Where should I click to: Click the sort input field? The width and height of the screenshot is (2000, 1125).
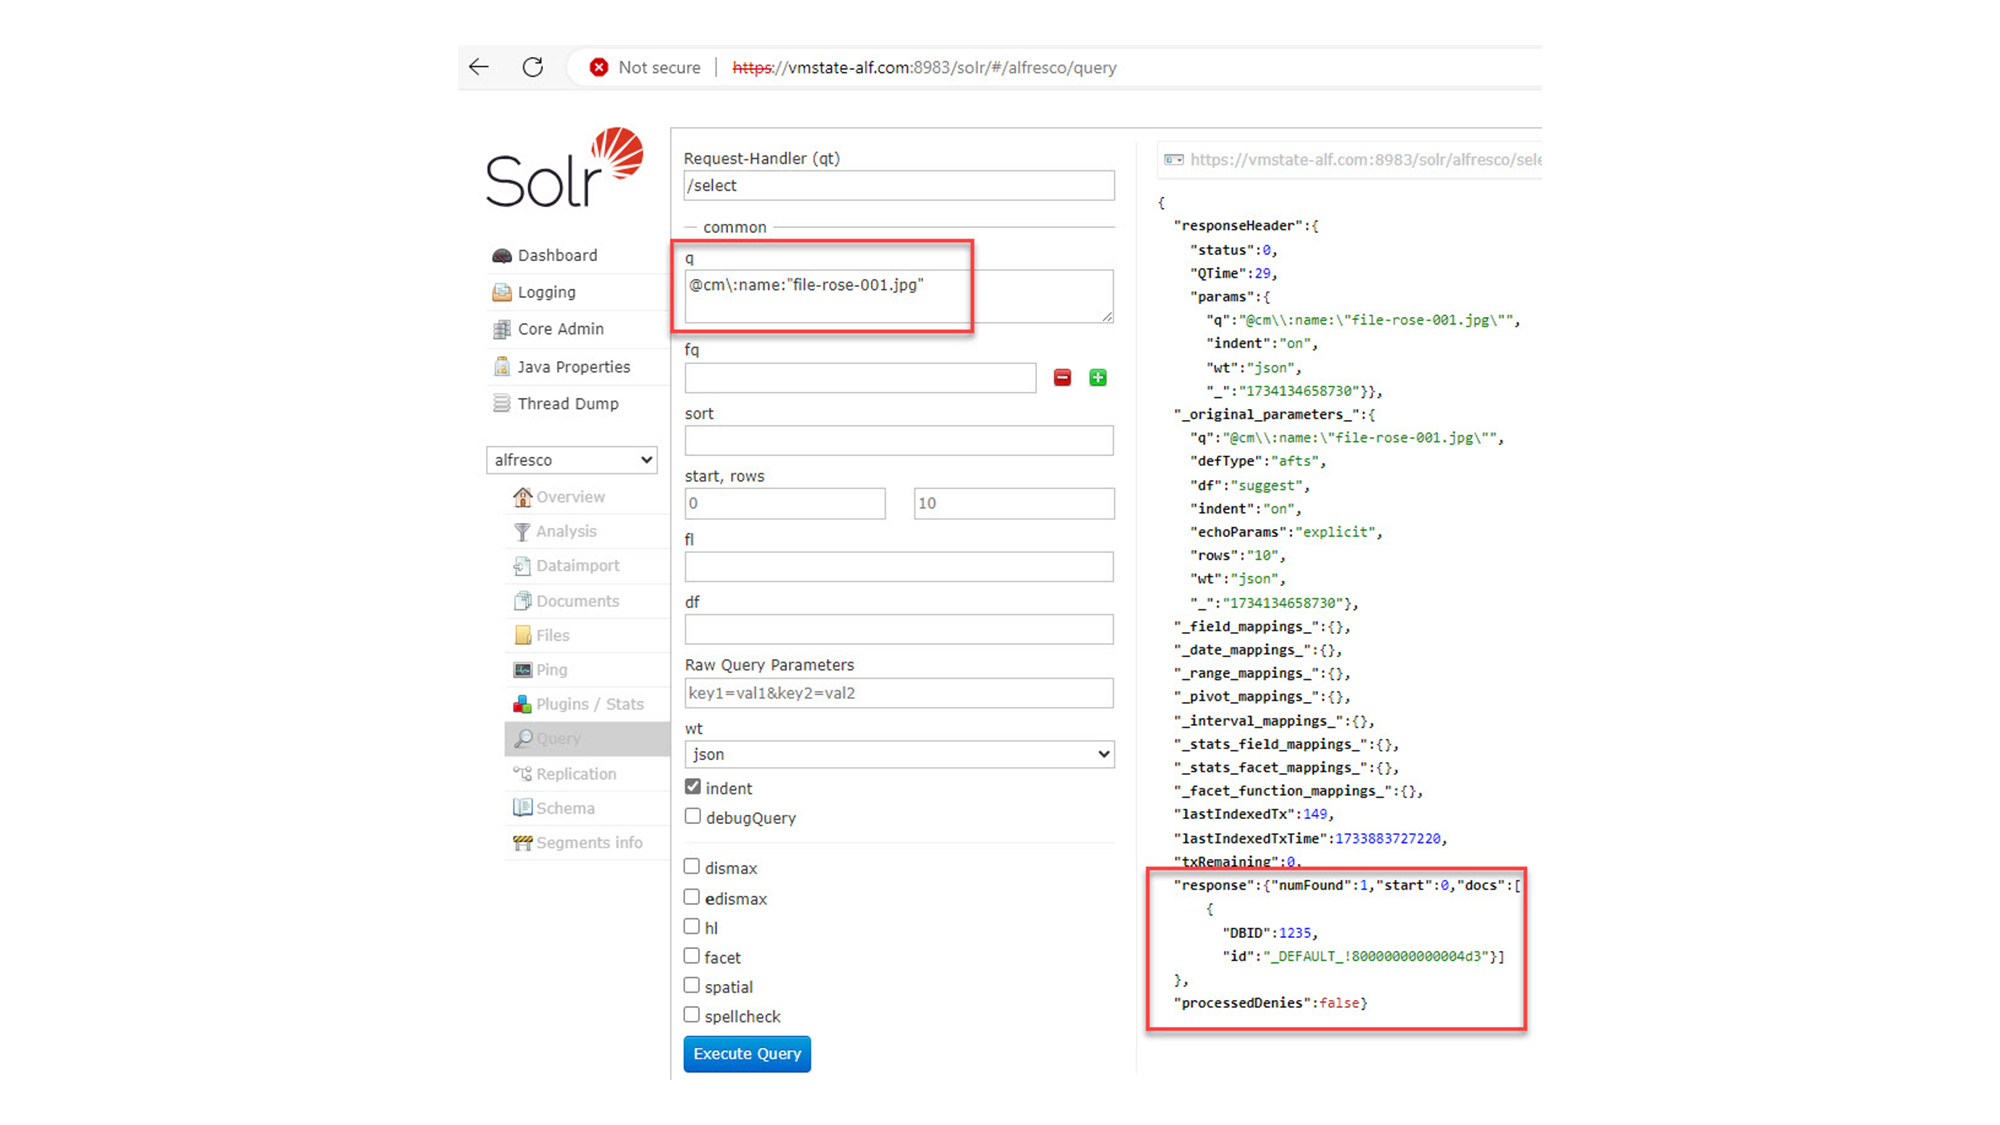pos(899,441)
